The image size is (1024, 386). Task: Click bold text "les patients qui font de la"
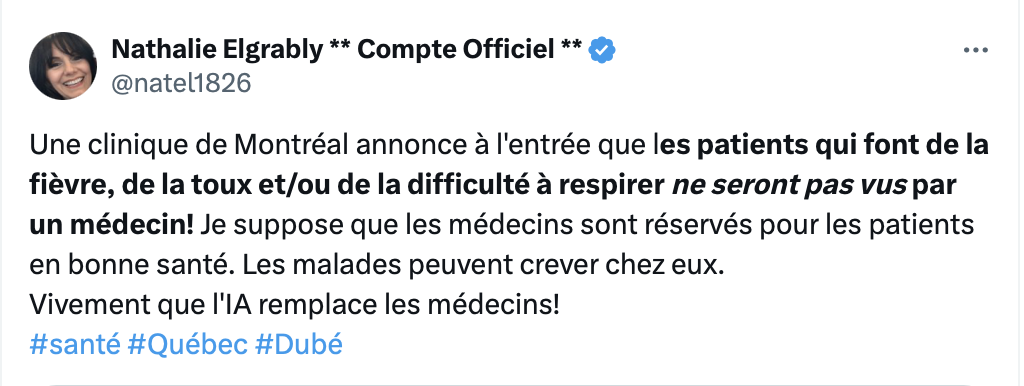(x=823, y=146)
